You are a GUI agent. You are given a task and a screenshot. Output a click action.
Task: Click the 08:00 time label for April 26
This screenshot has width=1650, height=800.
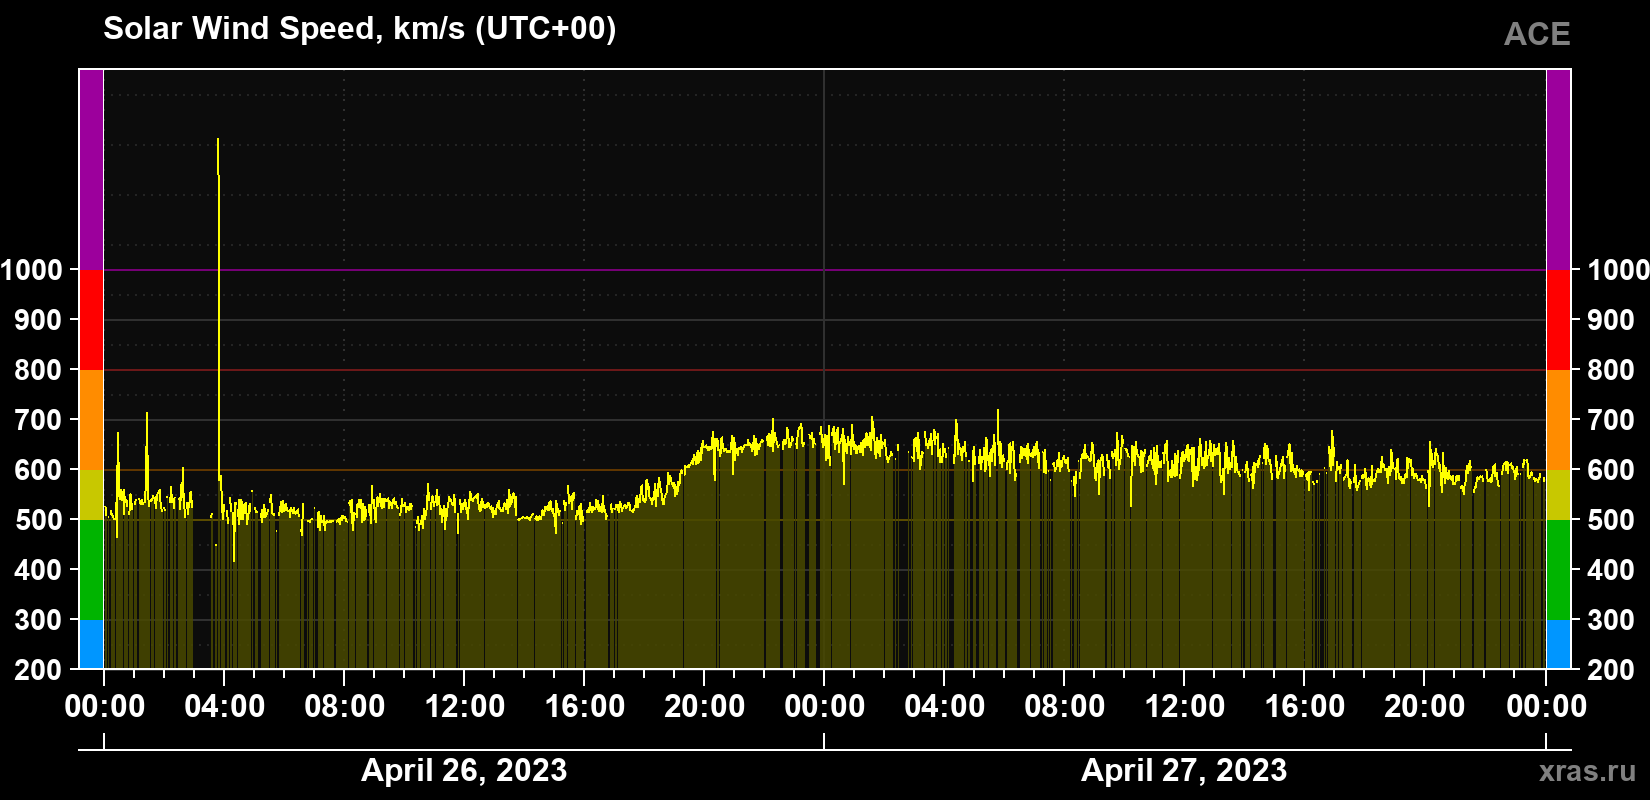click(345, 707)
